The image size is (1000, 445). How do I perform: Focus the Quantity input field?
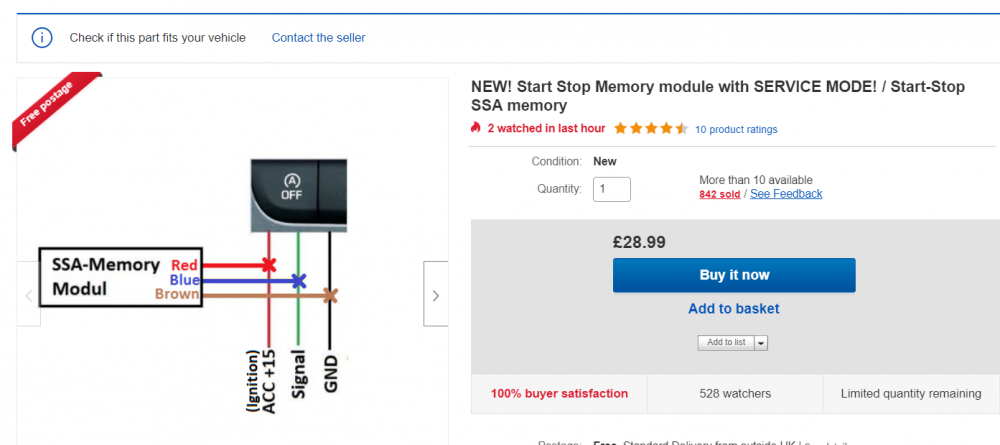point(612,189)
